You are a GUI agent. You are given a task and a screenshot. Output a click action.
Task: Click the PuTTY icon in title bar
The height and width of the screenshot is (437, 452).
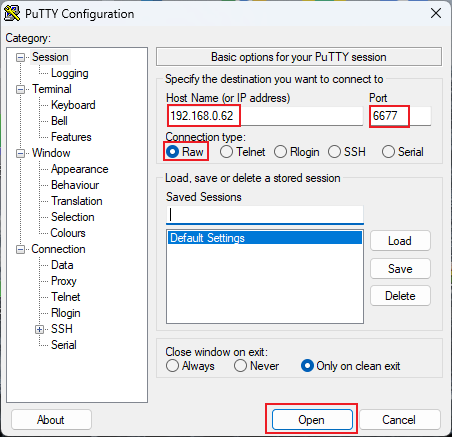12,13
